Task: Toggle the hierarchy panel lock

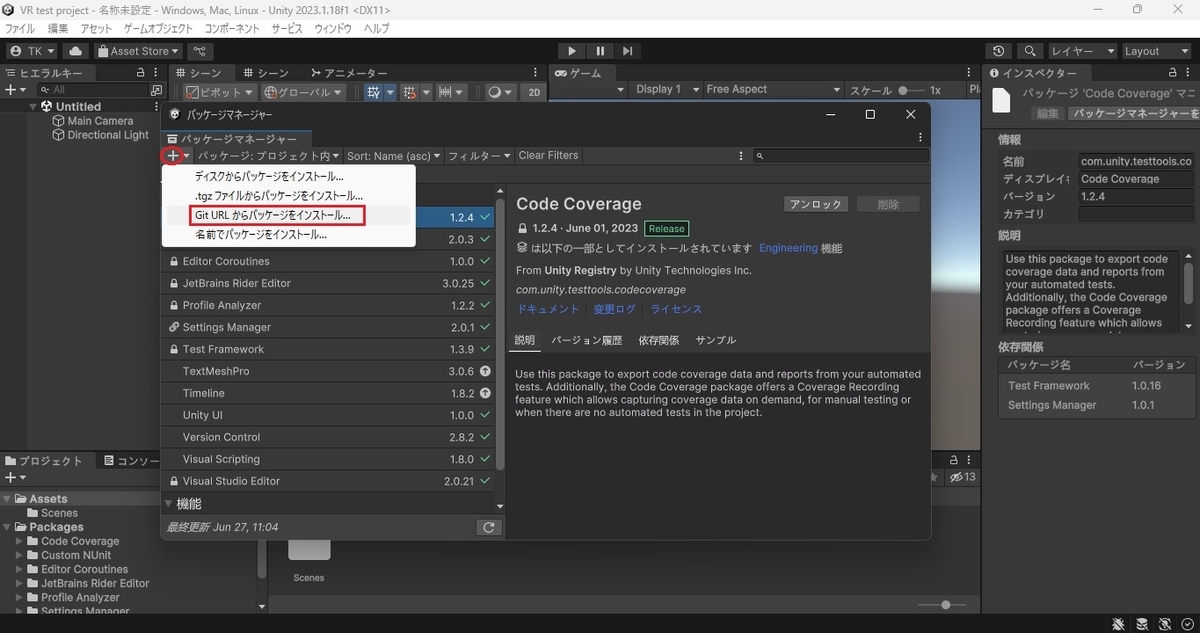Action: point(140,73)
